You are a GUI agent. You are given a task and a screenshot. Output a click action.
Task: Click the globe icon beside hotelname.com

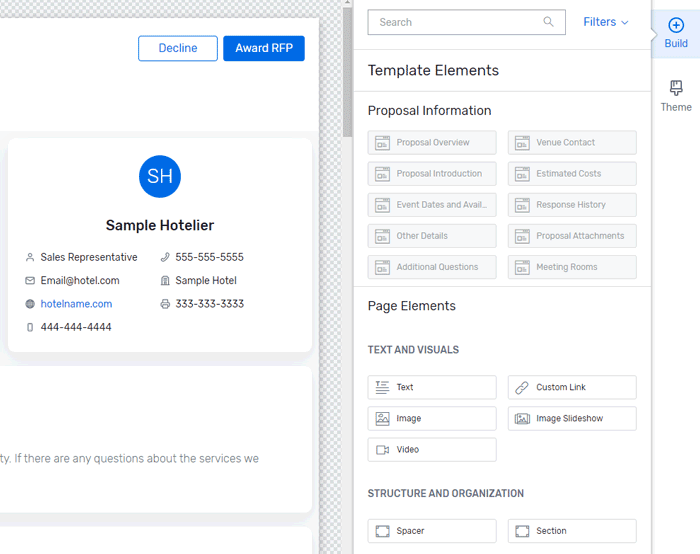tap(30, 304)
